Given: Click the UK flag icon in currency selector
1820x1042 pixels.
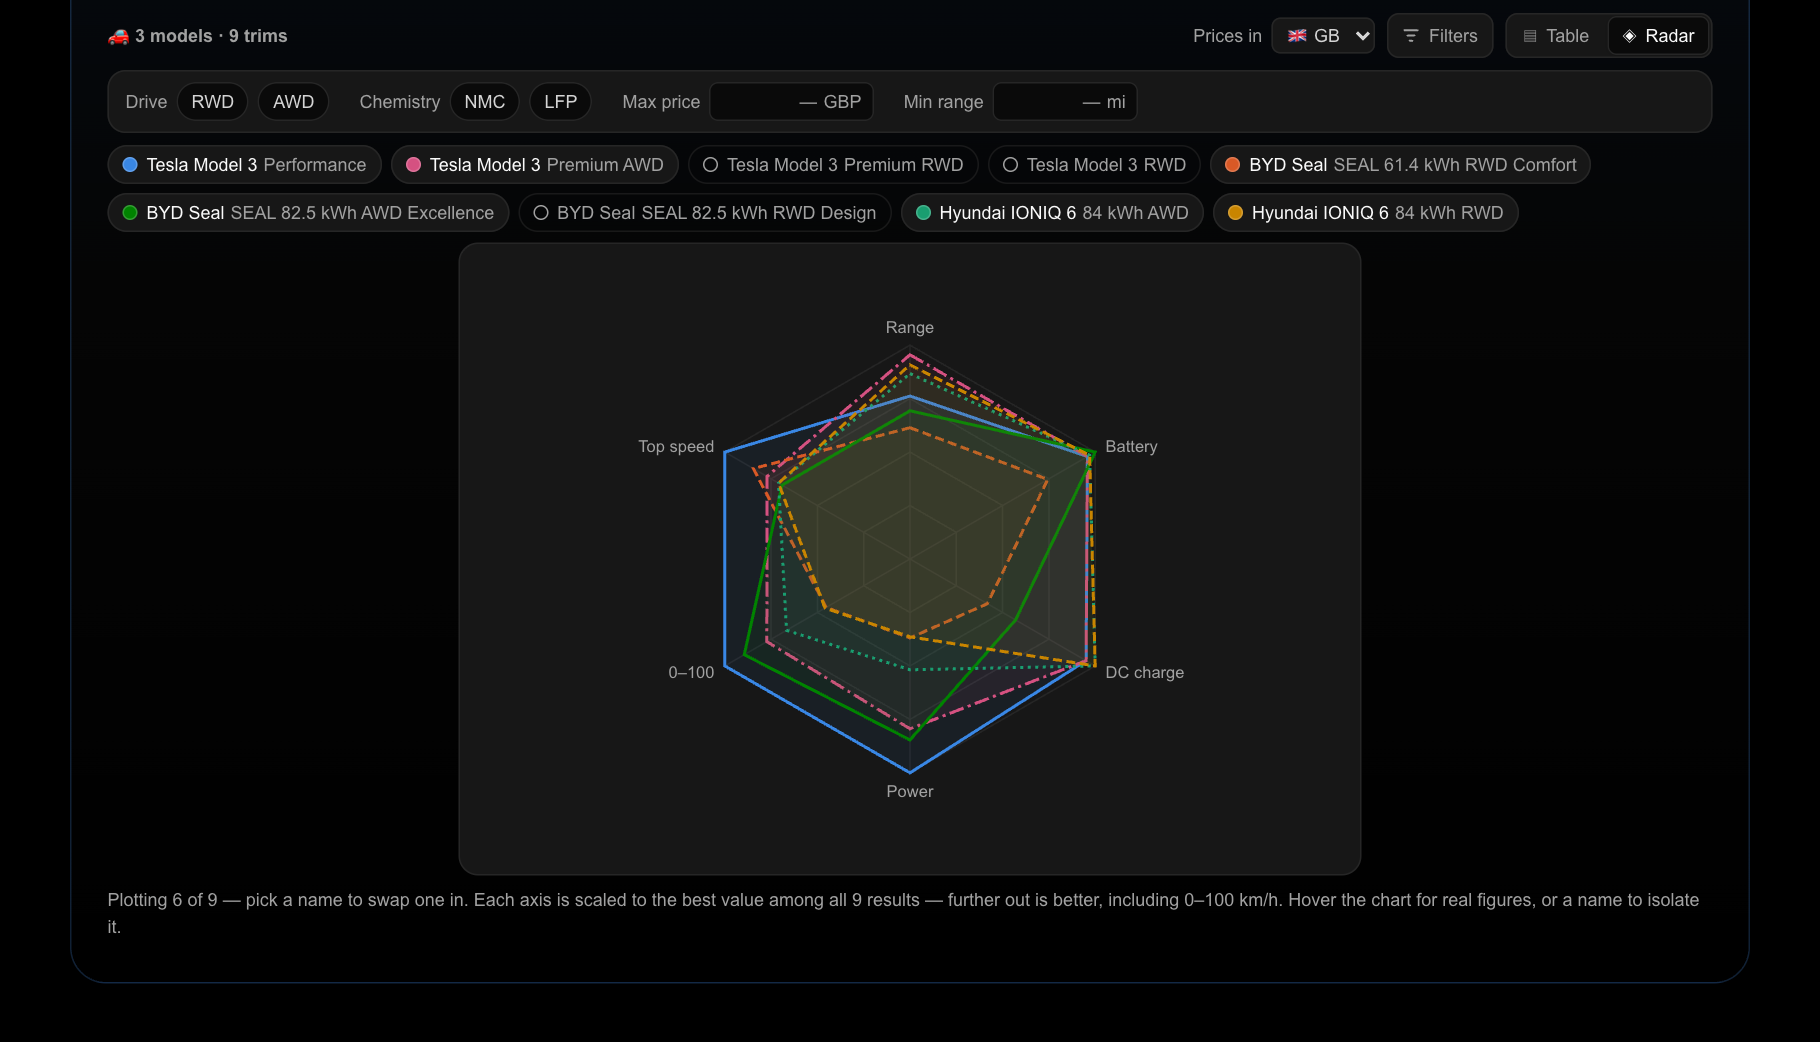Looking at the screenshot, I should (x=1297, y=36).
